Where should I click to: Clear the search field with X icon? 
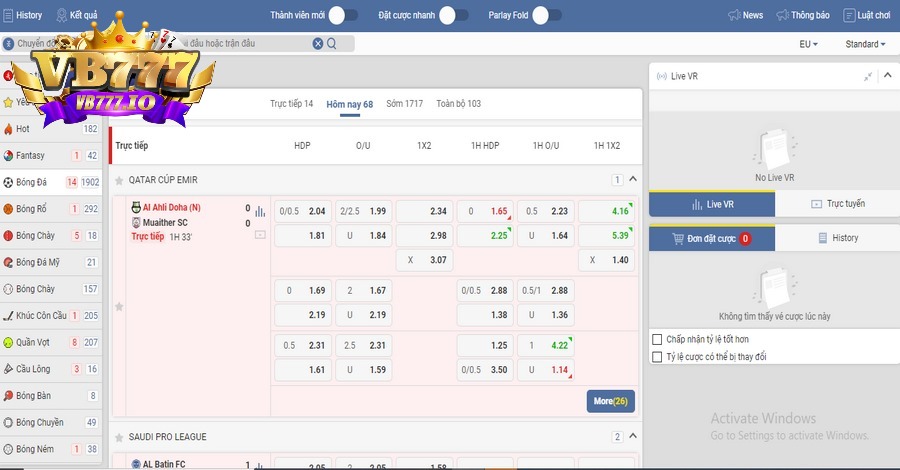coord(317,44)
